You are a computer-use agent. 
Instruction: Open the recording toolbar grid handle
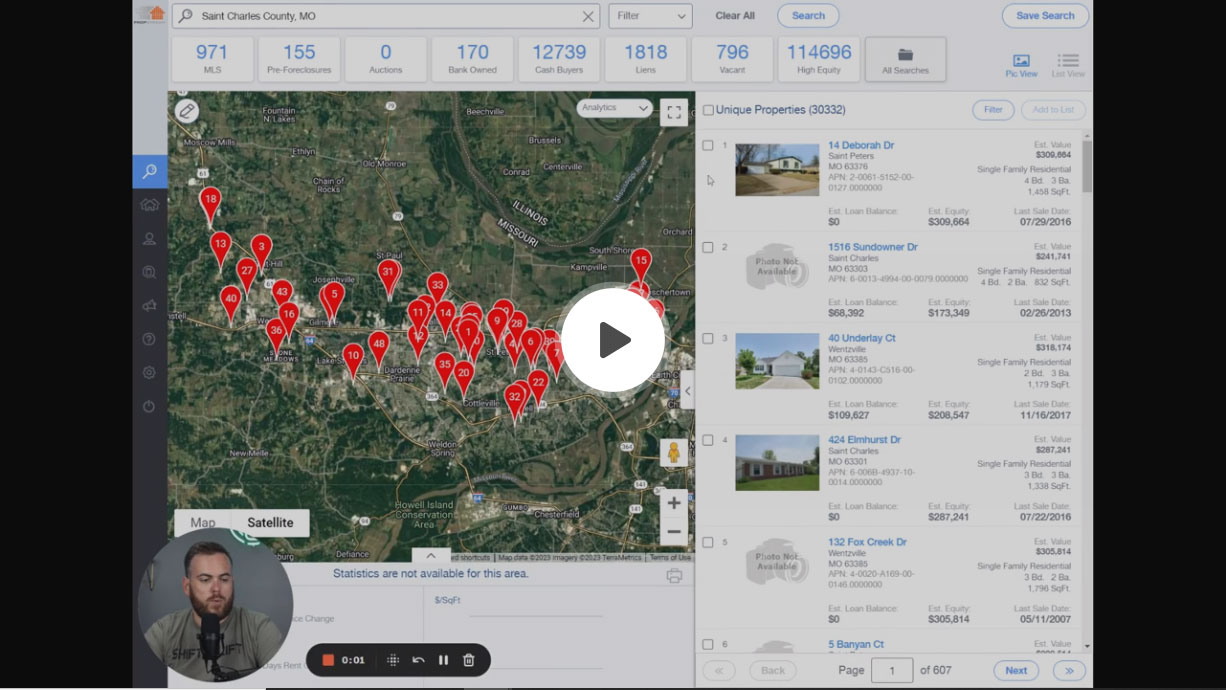(x=393, y=660)
